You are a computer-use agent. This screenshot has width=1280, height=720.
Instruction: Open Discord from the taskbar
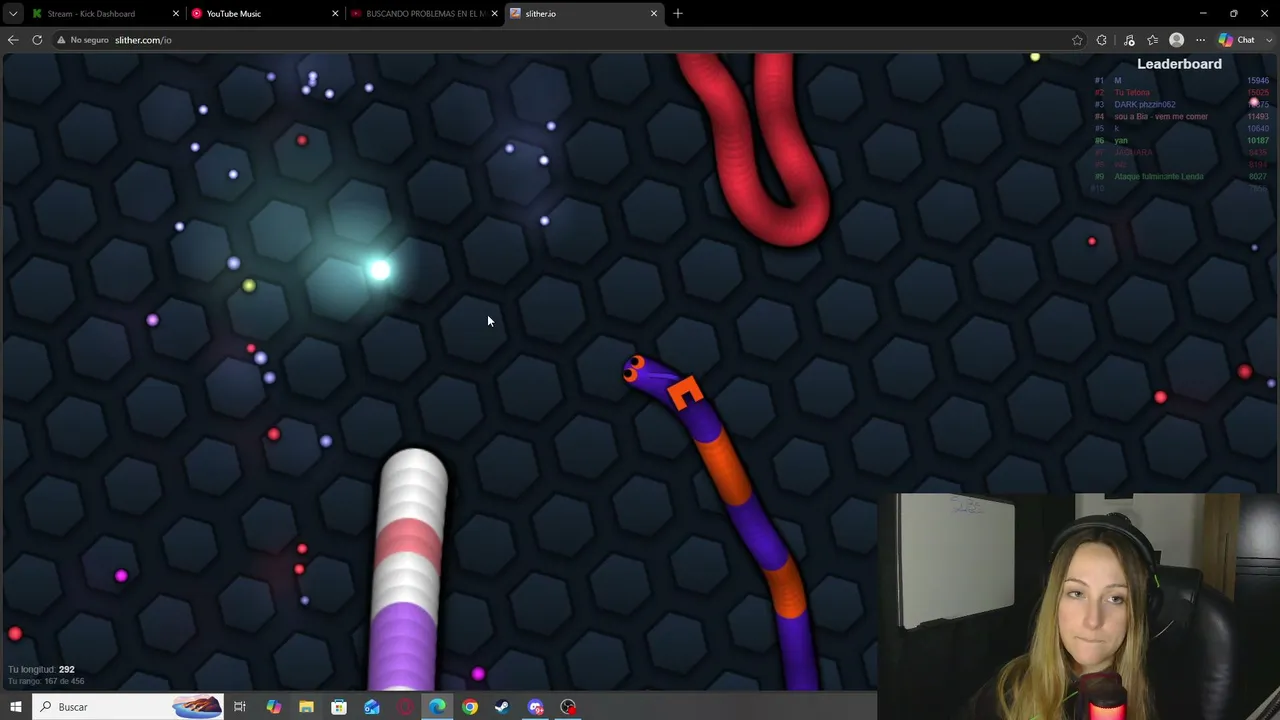[x=535, y=707]
